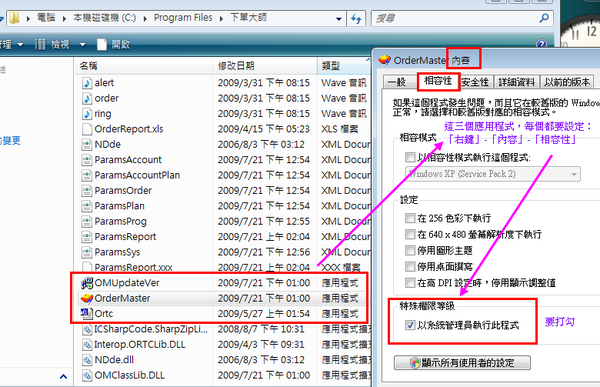
Task: Expand arrow after 本機磁碟機 (C:) breadcrumb
Action: coord(145,18)
